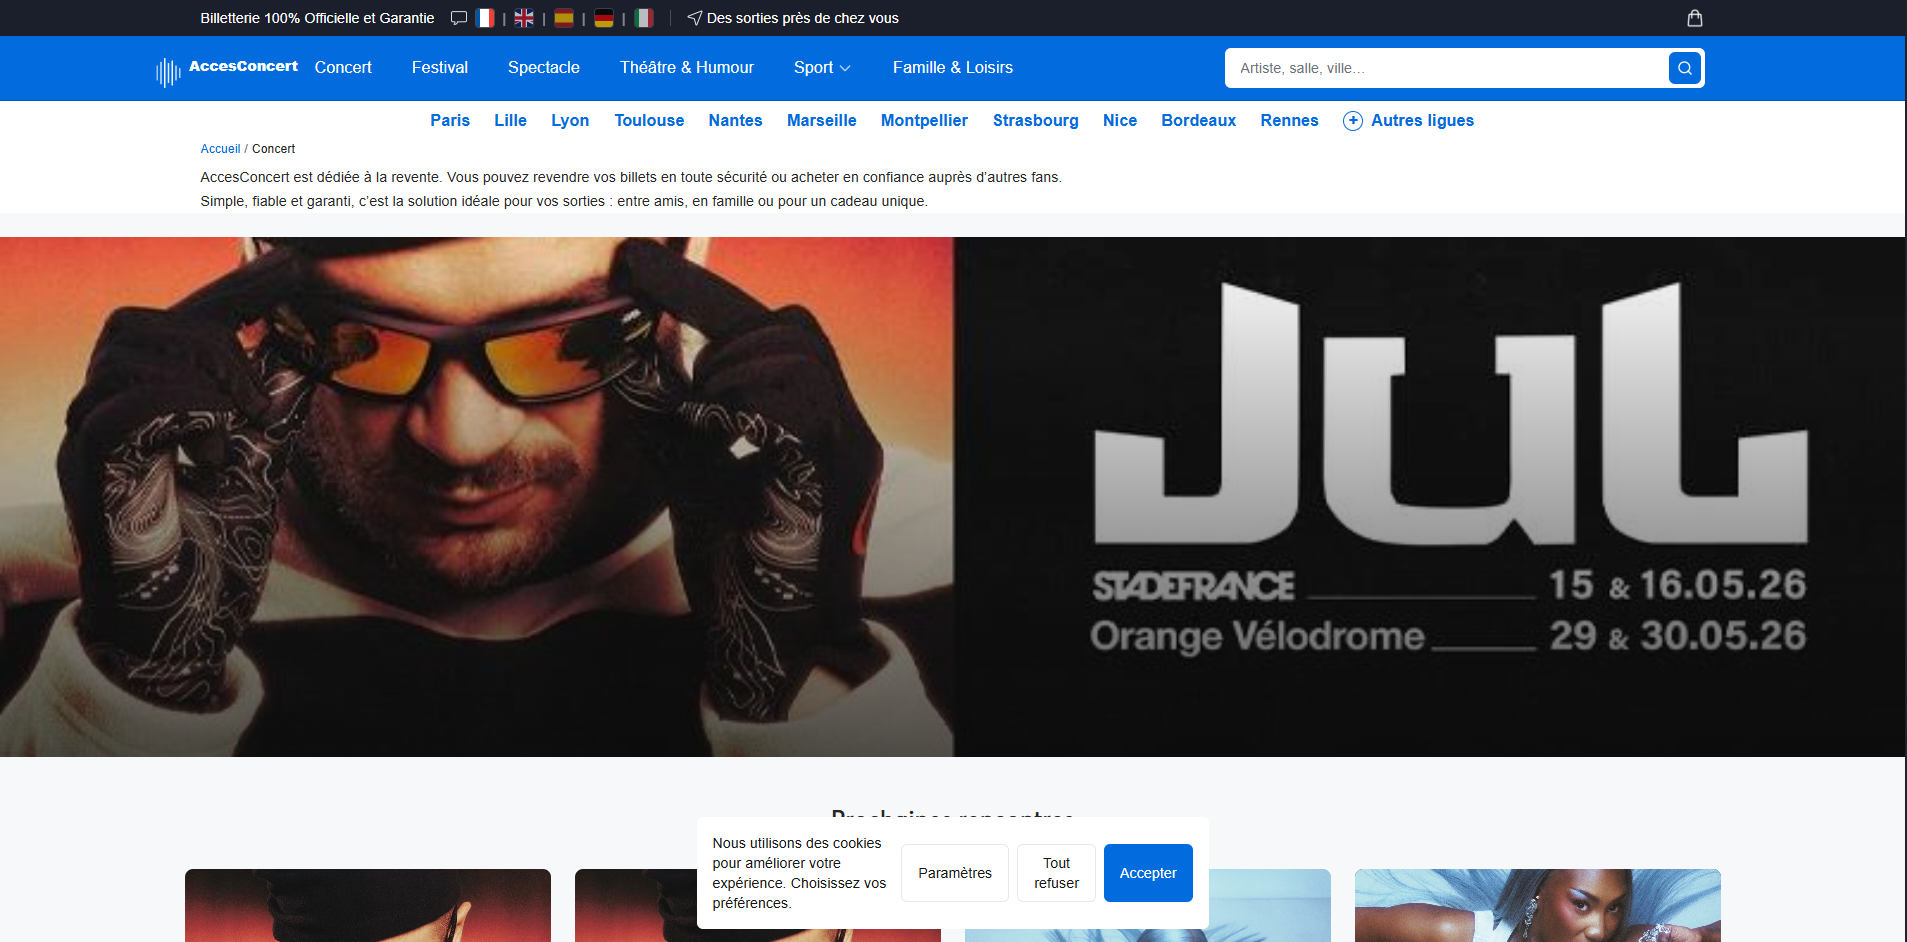Viewport: 1907px width, 942px height.
Task: Focus the Artiste, salle, ville search field
Action: pyautogui.click(x=1445, y=68)
